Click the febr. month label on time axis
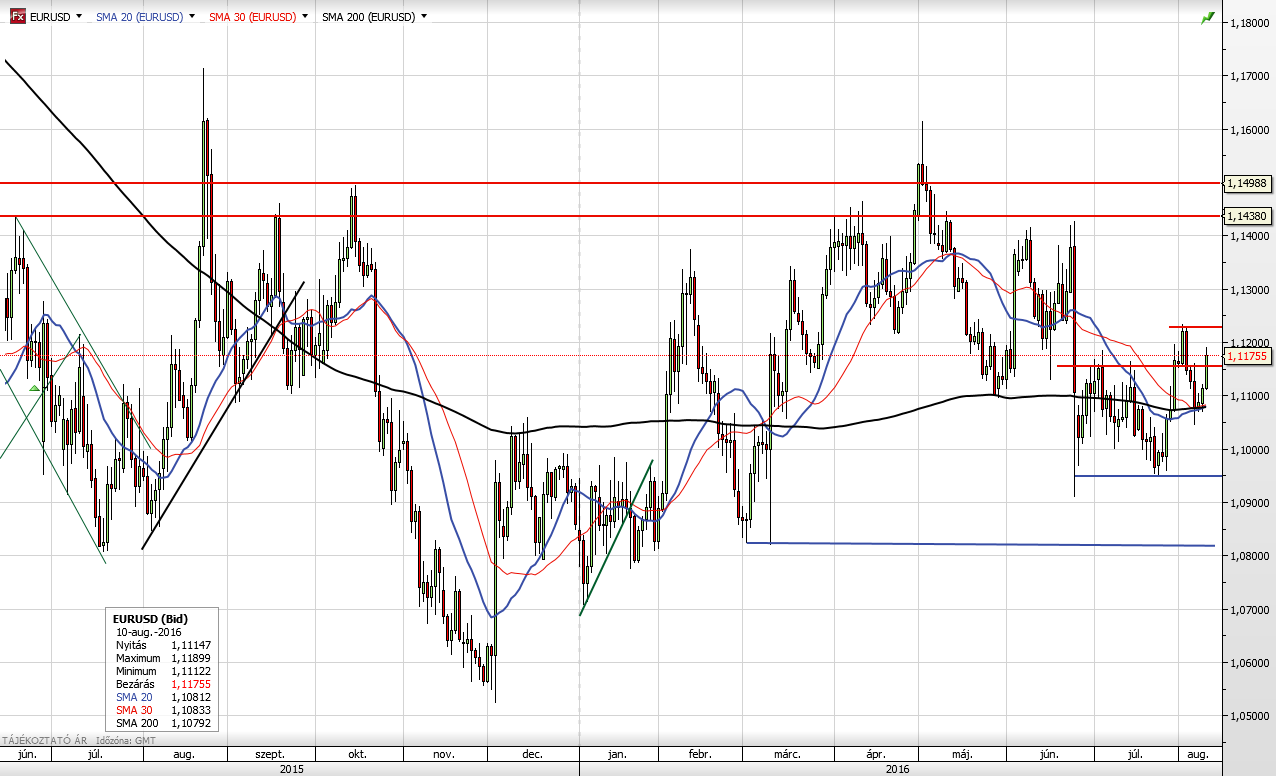Viewport: 1276px width, 776px height. [702, 754]
